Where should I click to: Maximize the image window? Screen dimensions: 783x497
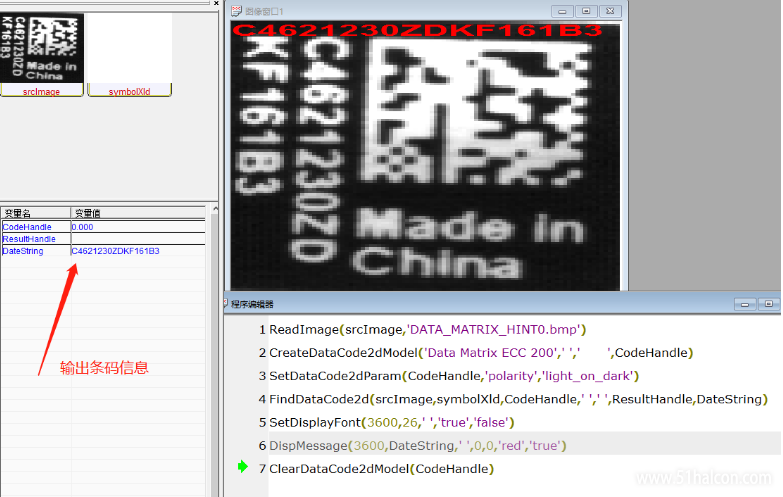[586, 11]
